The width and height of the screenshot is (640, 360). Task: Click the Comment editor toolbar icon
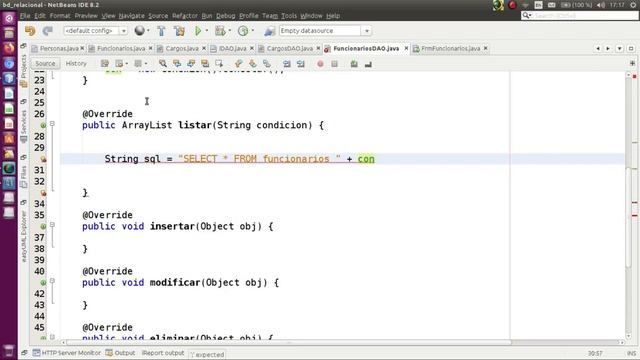click(x=354, y=64)
